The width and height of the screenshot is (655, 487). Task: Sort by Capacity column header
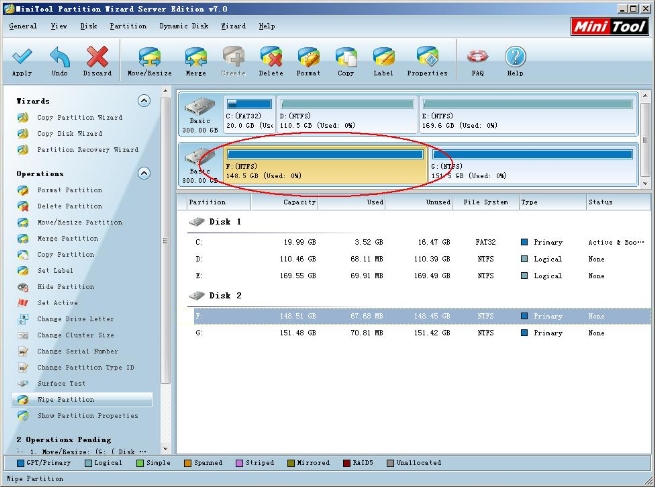[284, 202]
